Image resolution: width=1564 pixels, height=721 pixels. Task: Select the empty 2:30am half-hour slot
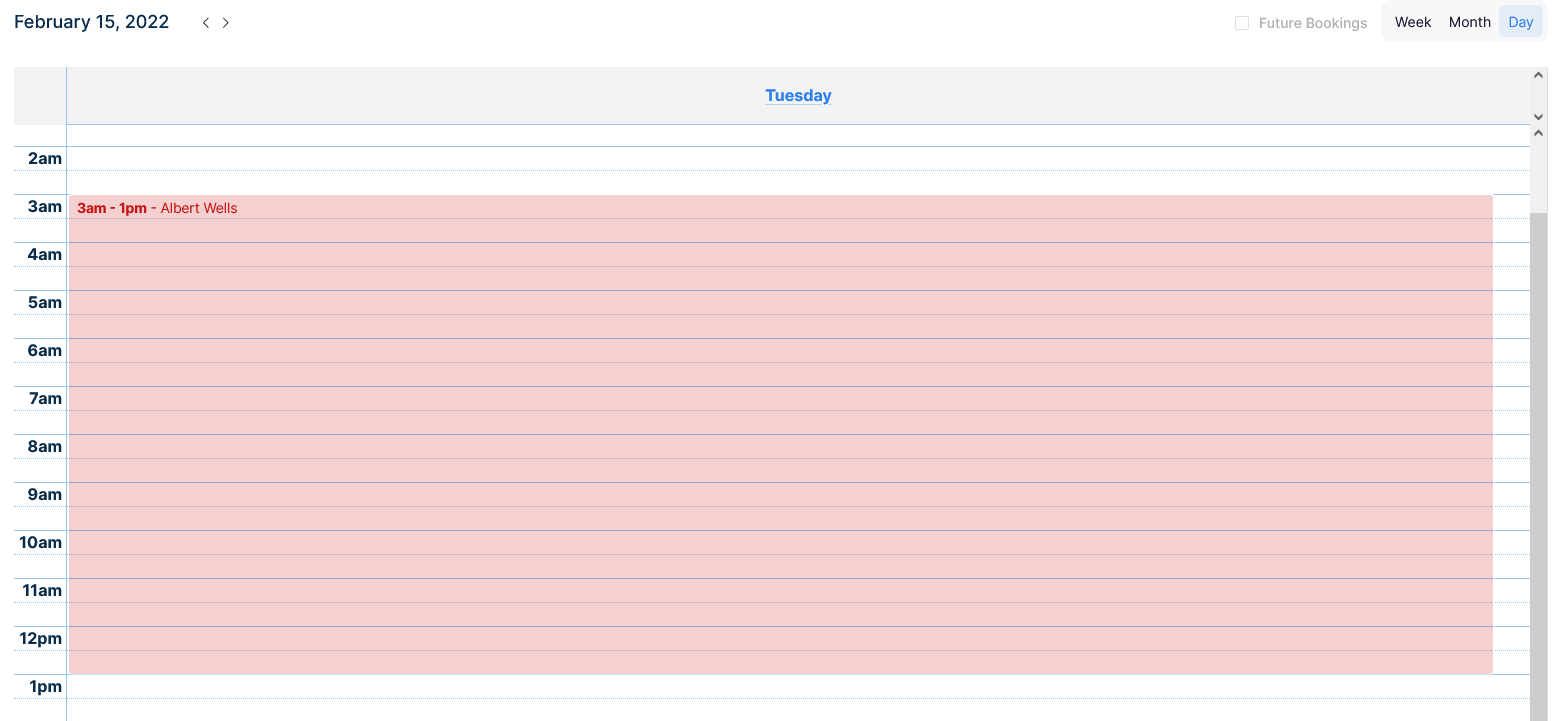tap(798, 183)
